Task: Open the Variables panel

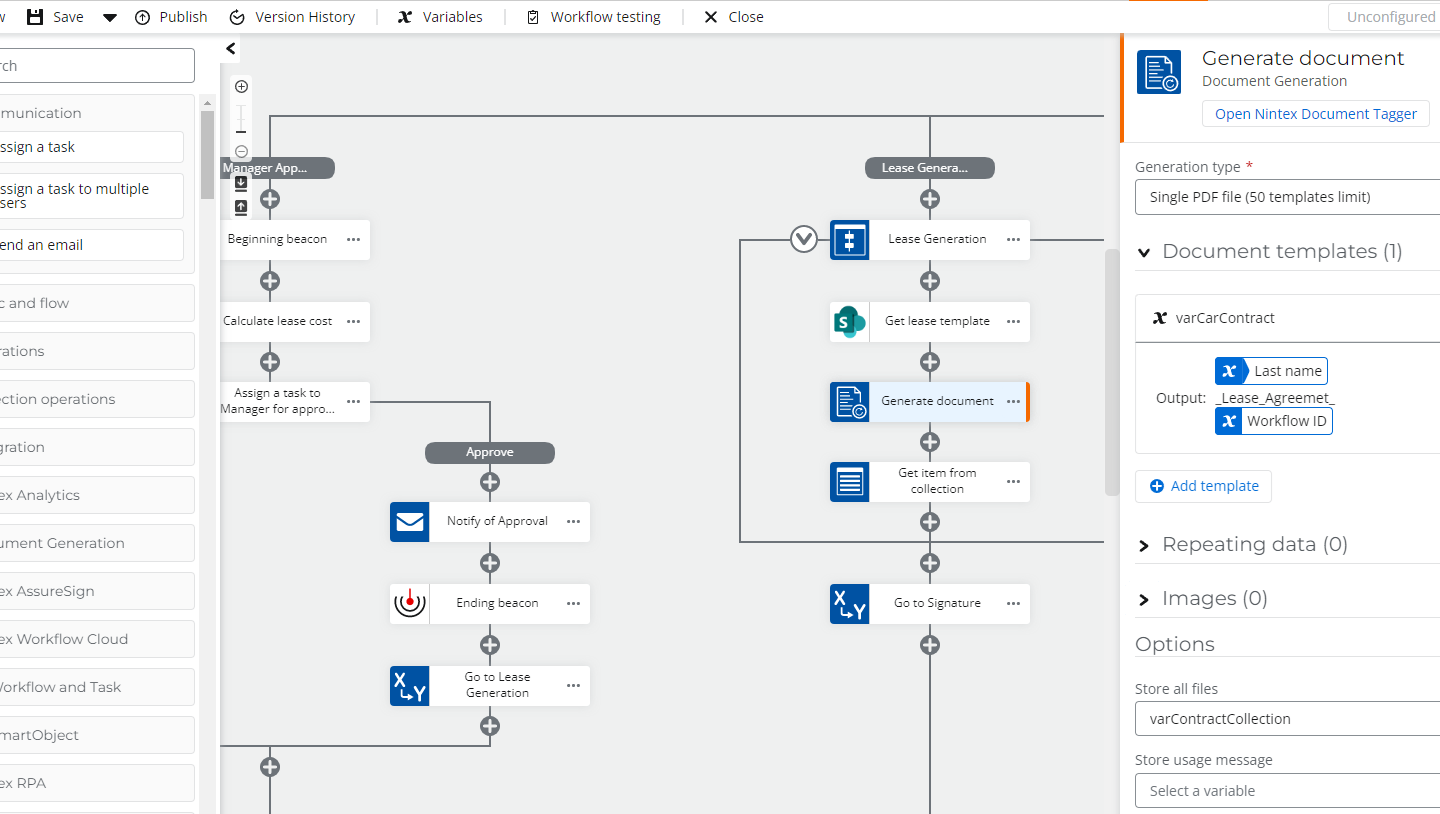Action: tap(440, 17)
